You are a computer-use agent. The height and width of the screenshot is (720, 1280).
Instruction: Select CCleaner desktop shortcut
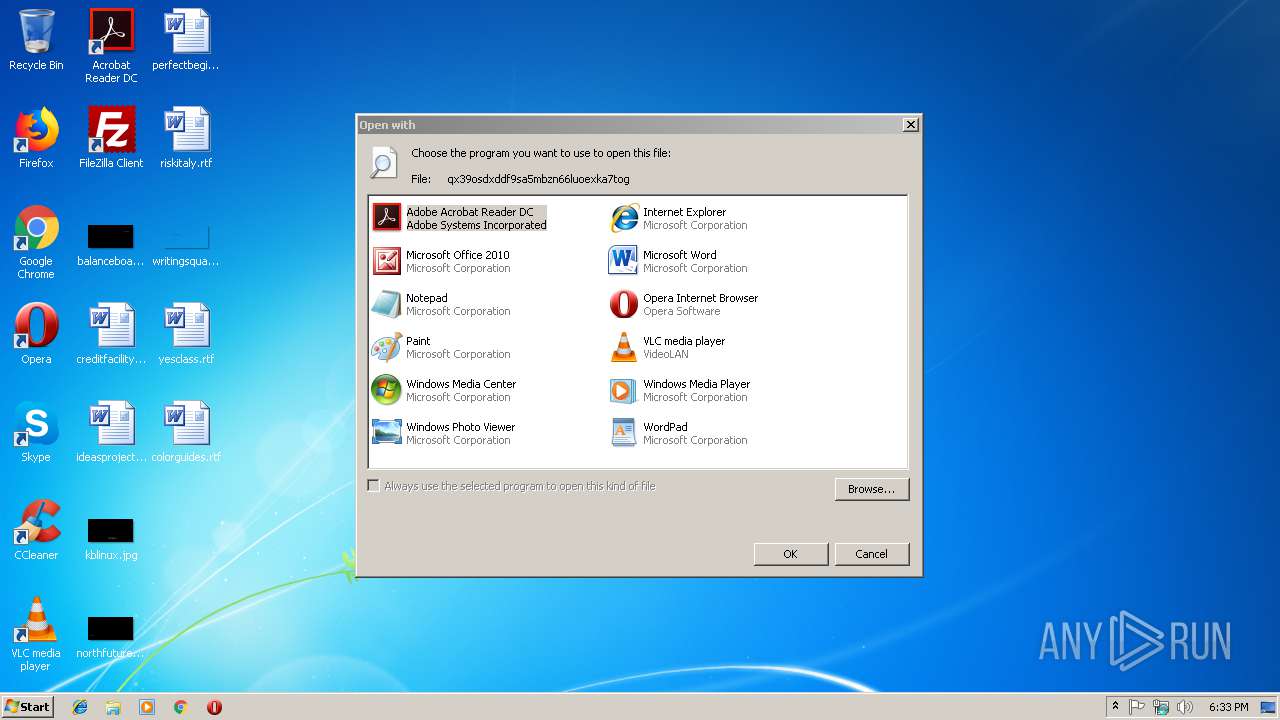point(36,530)
